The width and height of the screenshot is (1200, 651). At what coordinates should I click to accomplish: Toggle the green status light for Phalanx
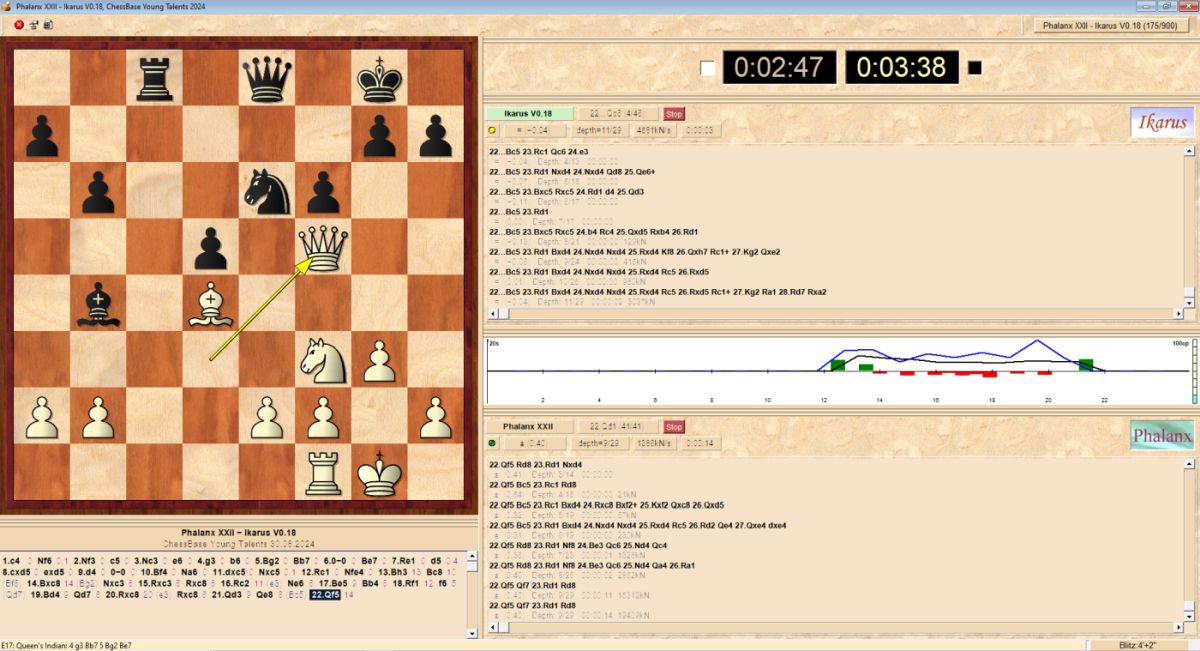tap(492, 443)
